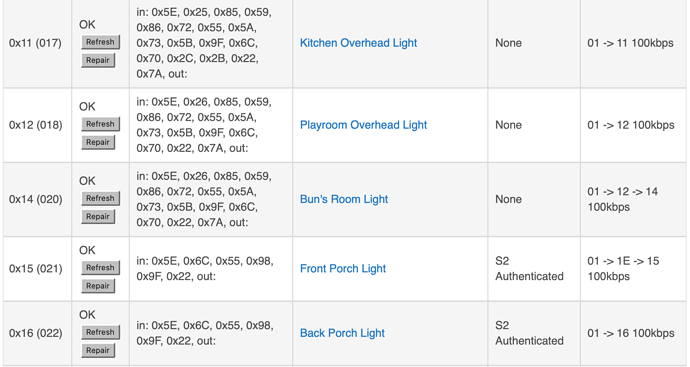
Task: Open Bun's Room Light device link
Action: coord(344,199)
